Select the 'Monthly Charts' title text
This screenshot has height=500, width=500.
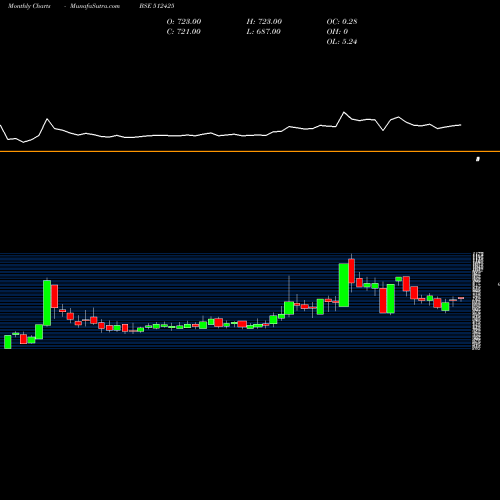pos(29,6)
